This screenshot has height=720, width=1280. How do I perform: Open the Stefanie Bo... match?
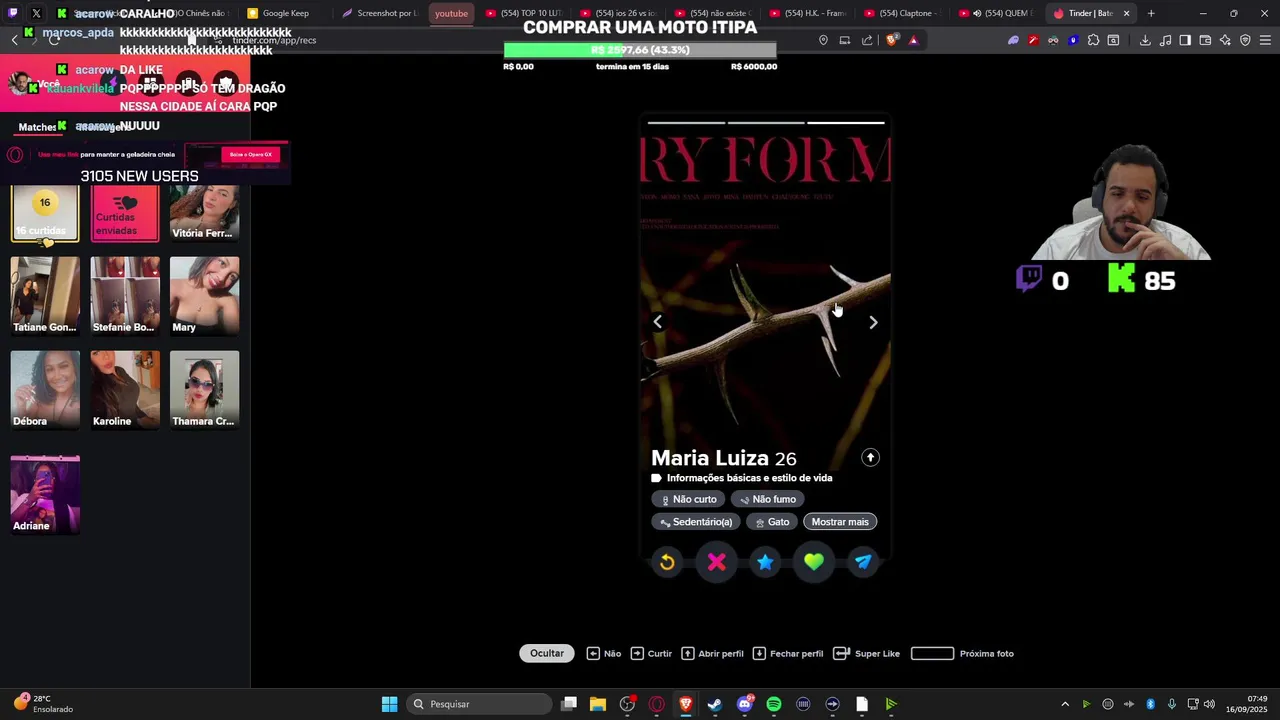click(124, 296)
